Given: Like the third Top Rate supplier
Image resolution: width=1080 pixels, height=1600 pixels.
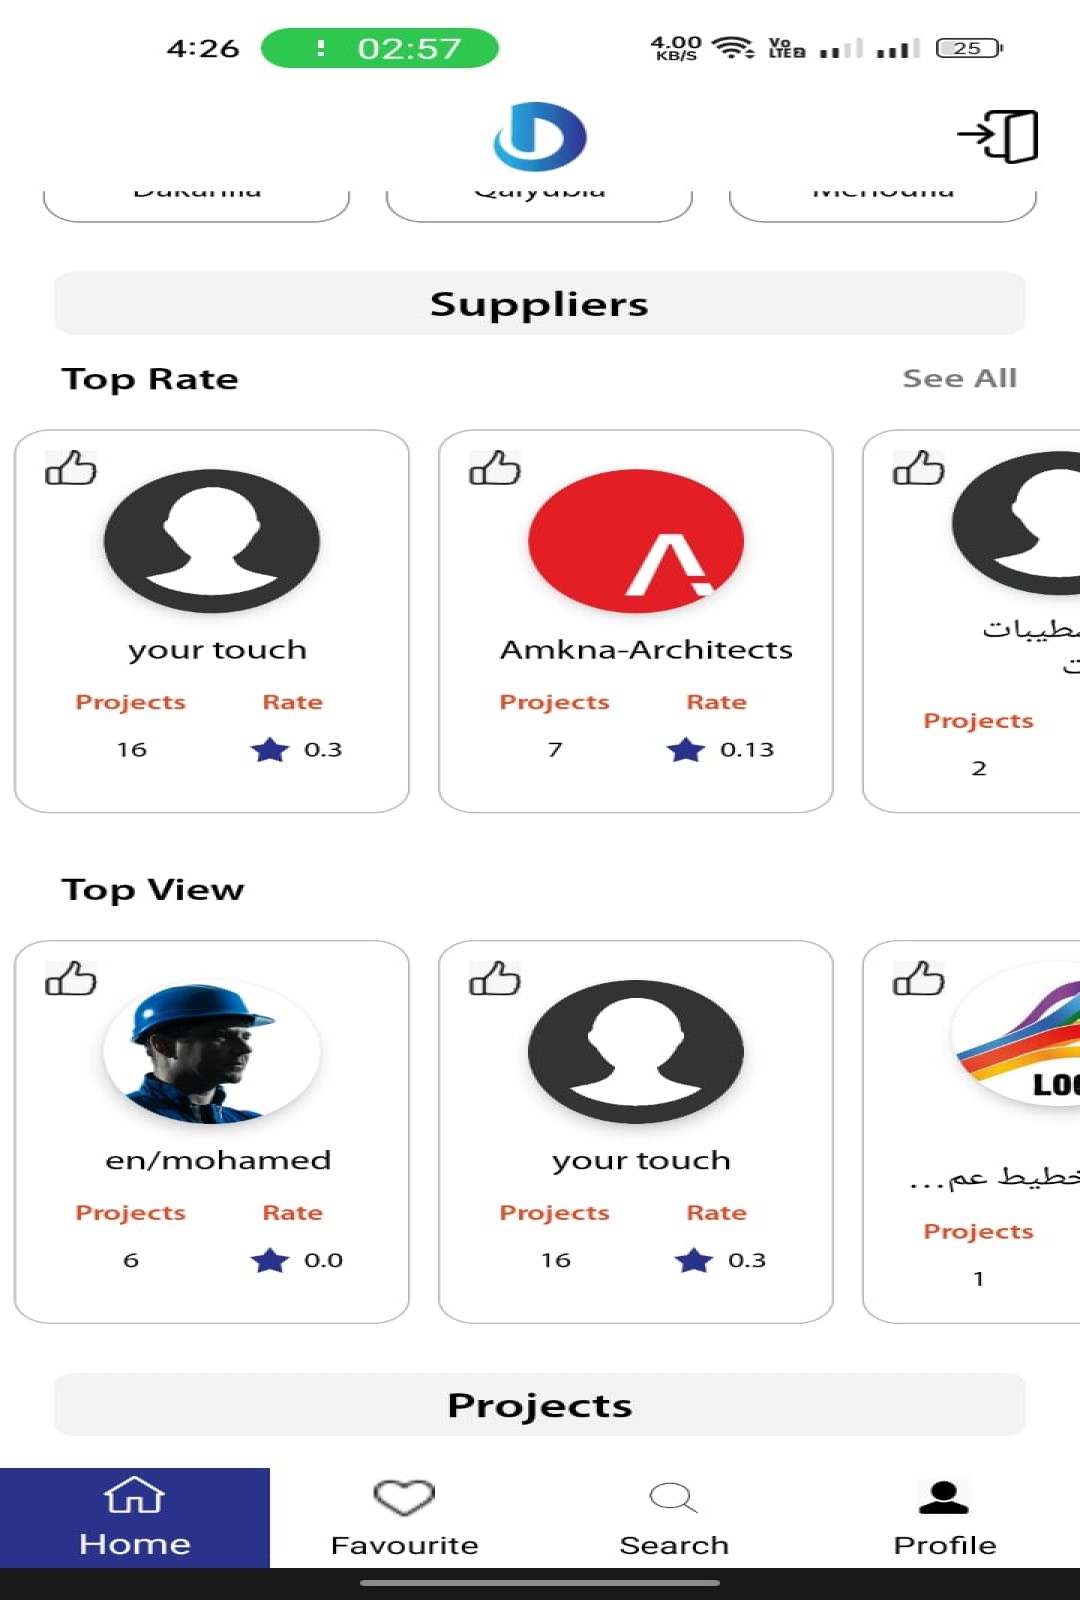Looking at the screenshot, I should tap(919, 467).
